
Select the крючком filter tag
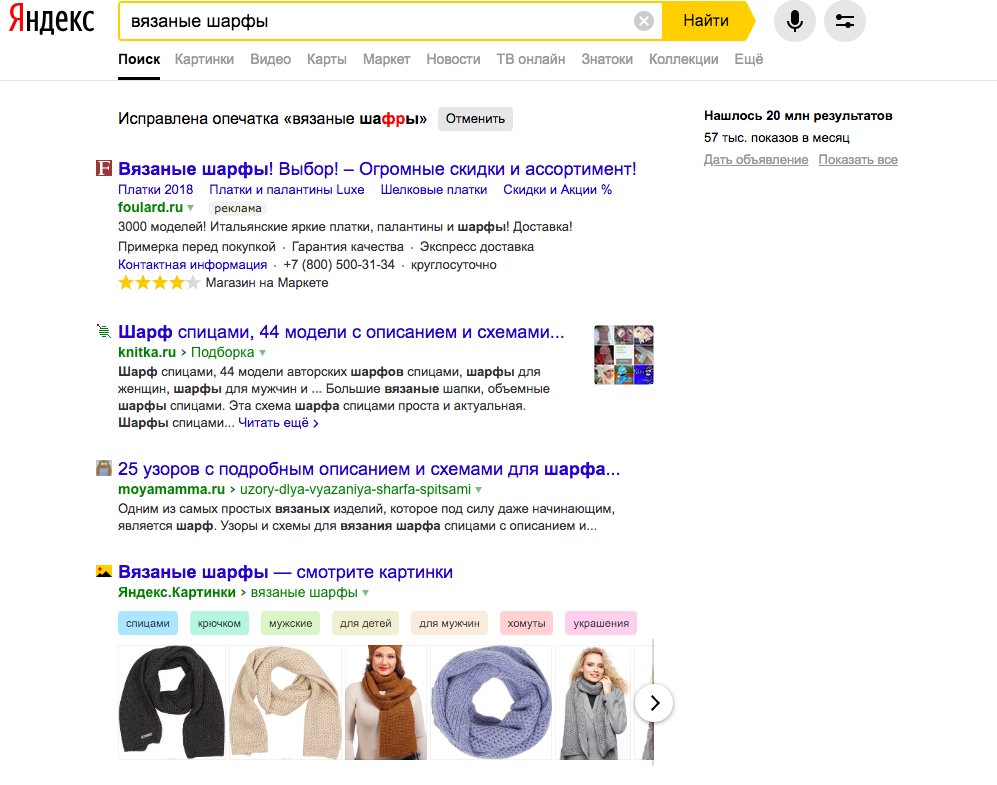coord(219,624)
